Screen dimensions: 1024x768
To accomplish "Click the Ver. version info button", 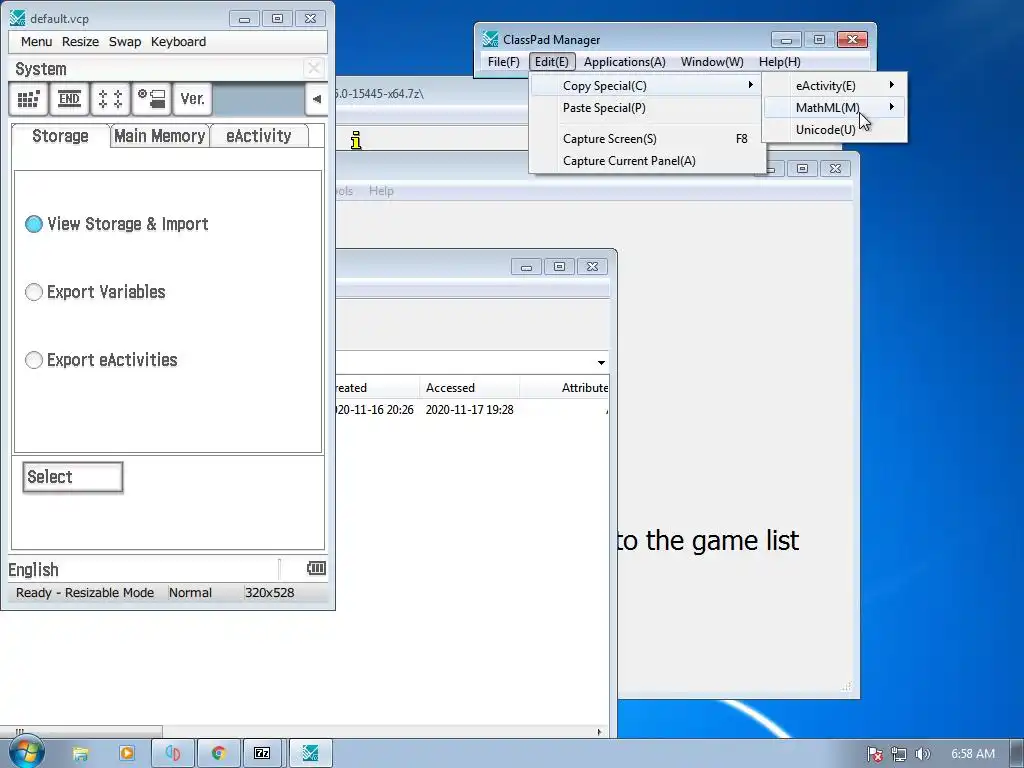I will [193, 99].
